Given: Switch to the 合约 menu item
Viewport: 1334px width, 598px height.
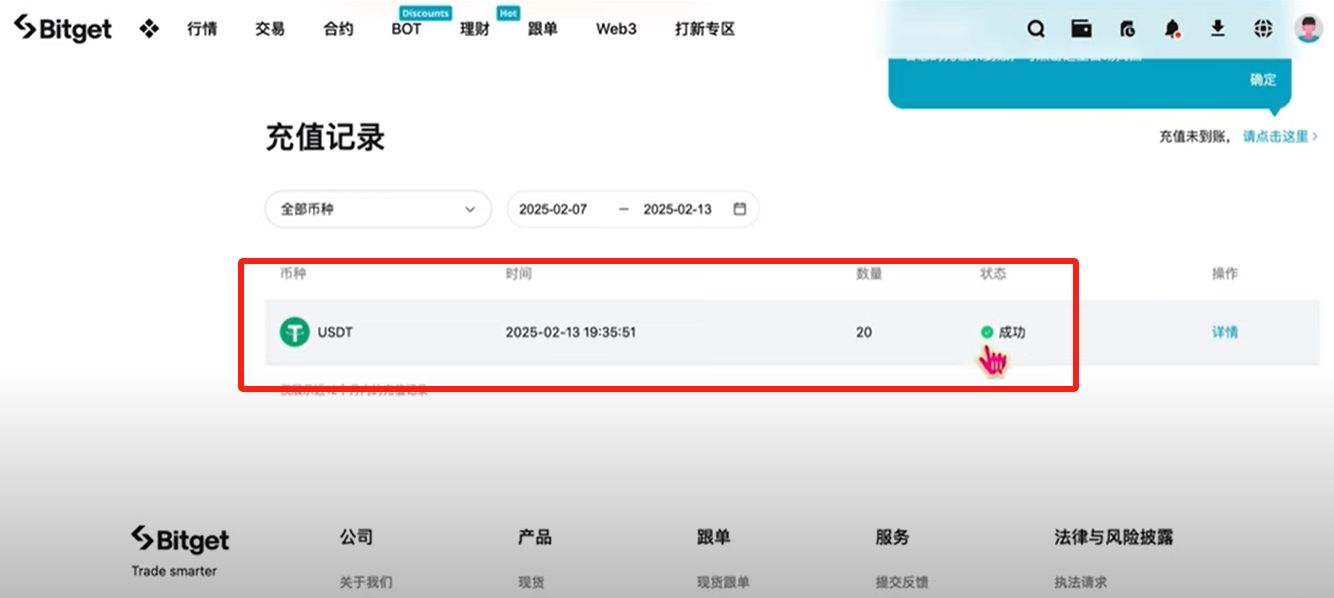Looking at the screenshot, I should 337,29.
